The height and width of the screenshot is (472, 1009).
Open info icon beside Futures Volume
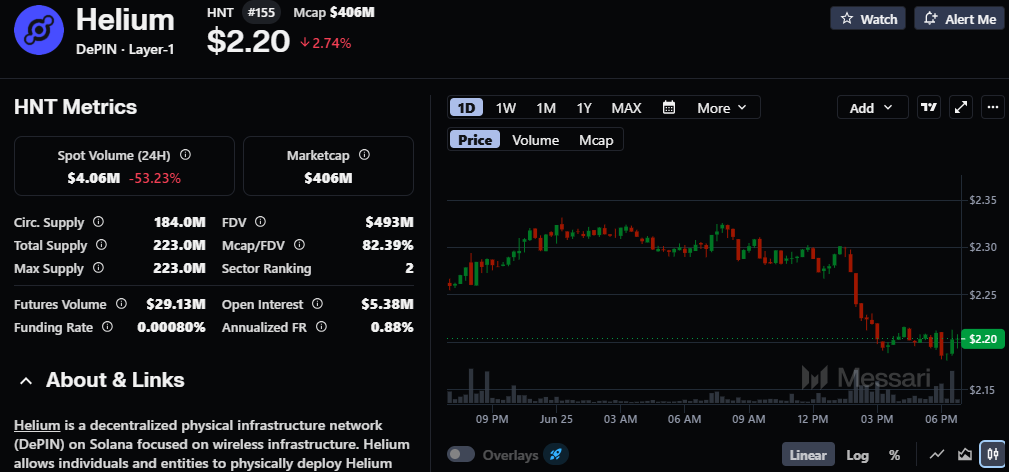point(120,304)
